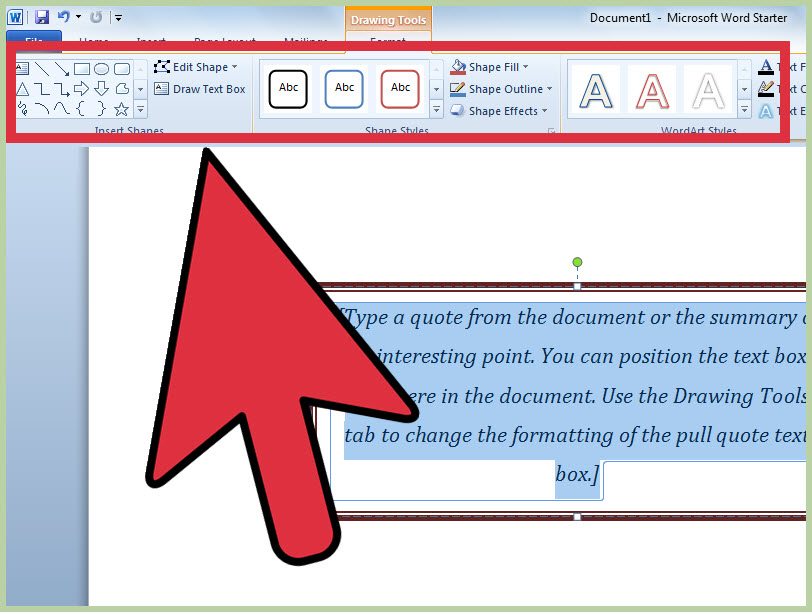The width and height of the screenshot is (812, 612).
Task: Select the first black Abc shape style
Action: click(287, 88)
